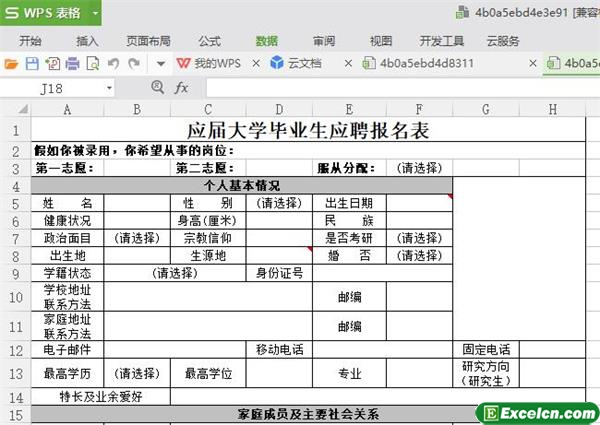
Task: Close the 云文档 tab
Action: click(348, 64)
